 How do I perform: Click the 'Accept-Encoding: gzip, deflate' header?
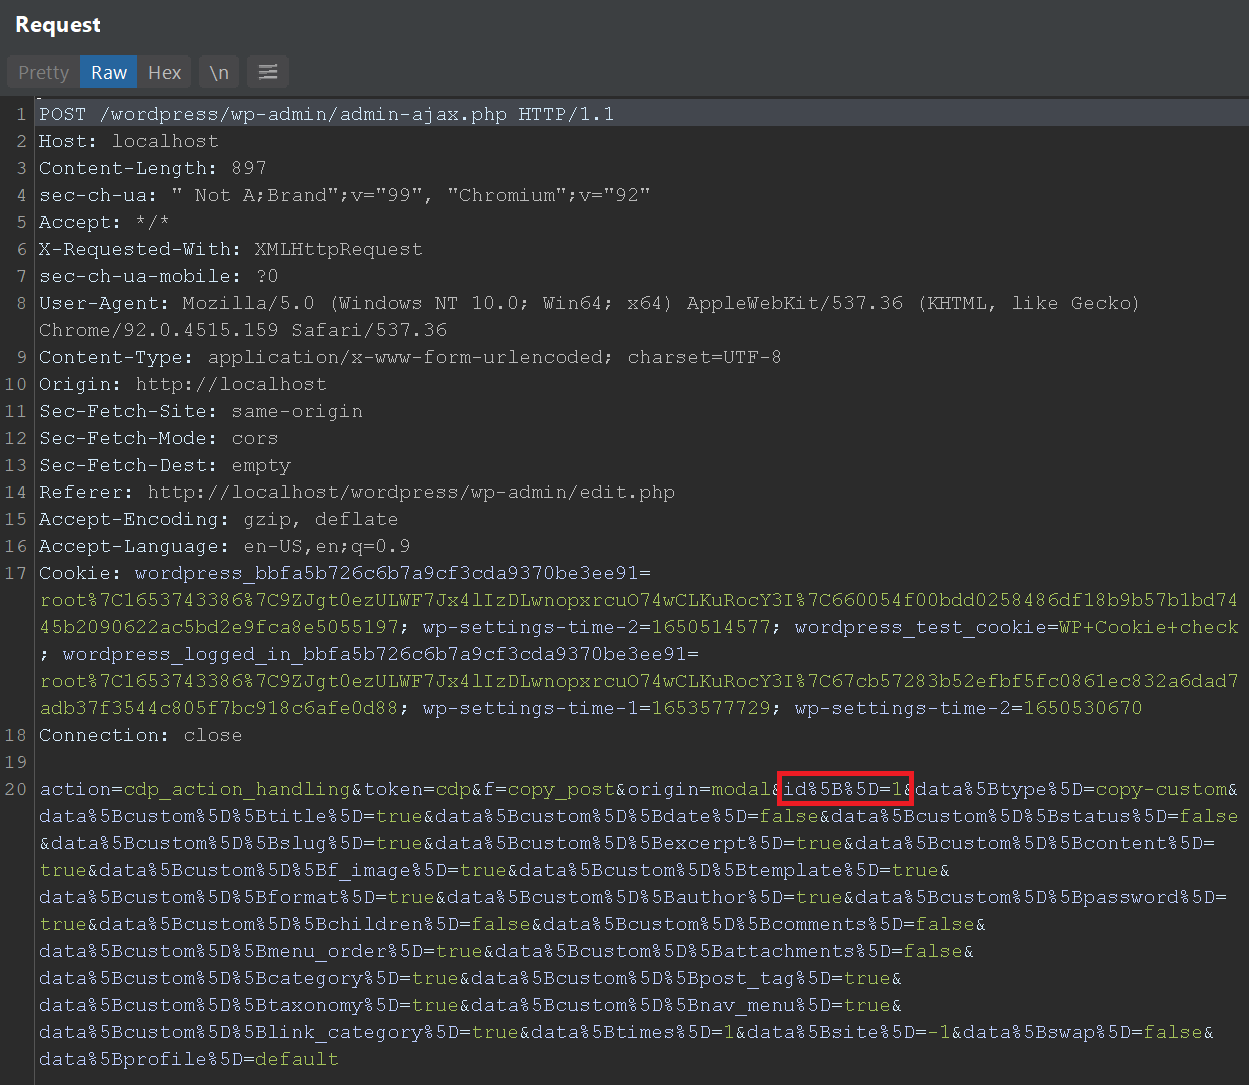pos(218,519)
